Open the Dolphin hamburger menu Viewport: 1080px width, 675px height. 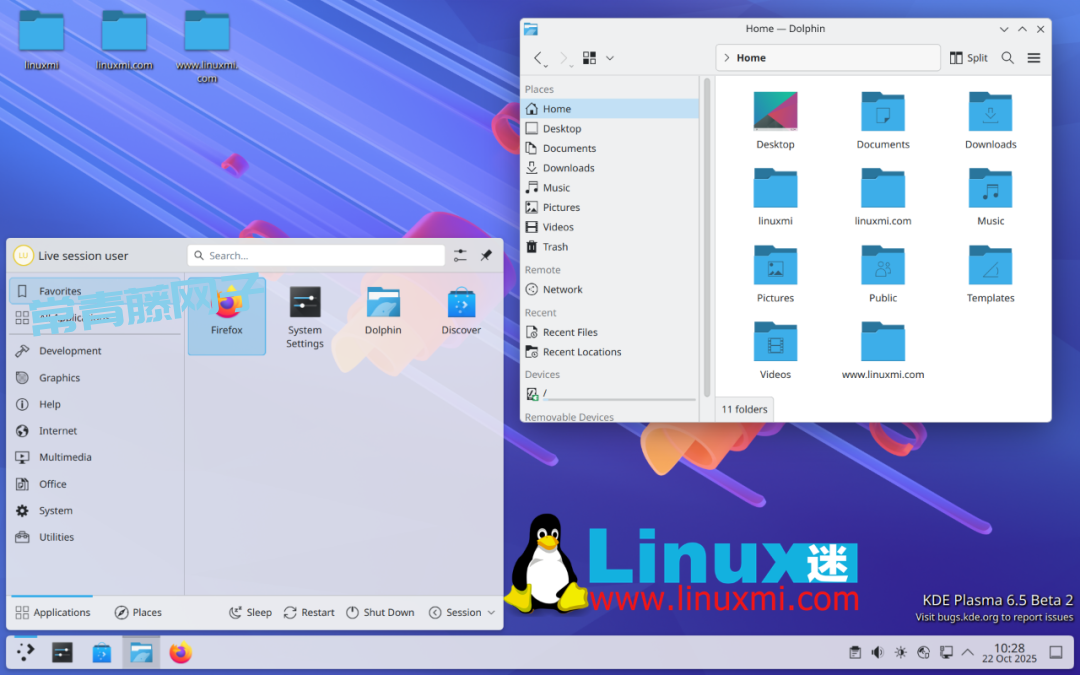[x=1034, y=58]
